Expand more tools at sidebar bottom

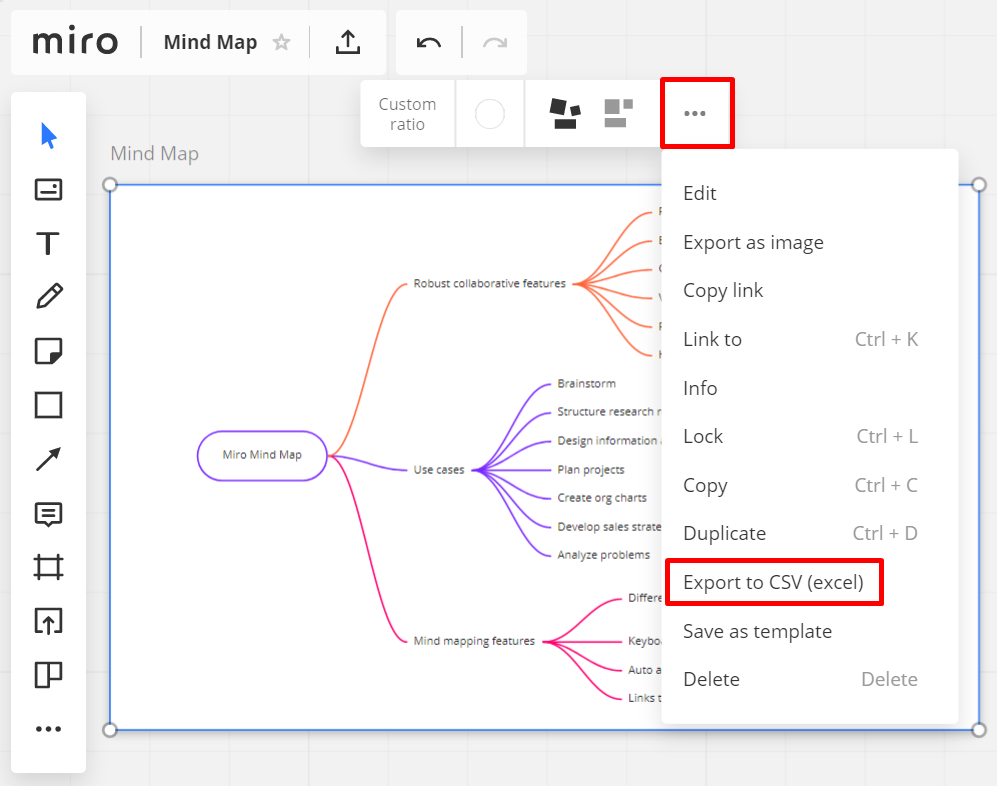click(x=48, y=729)
